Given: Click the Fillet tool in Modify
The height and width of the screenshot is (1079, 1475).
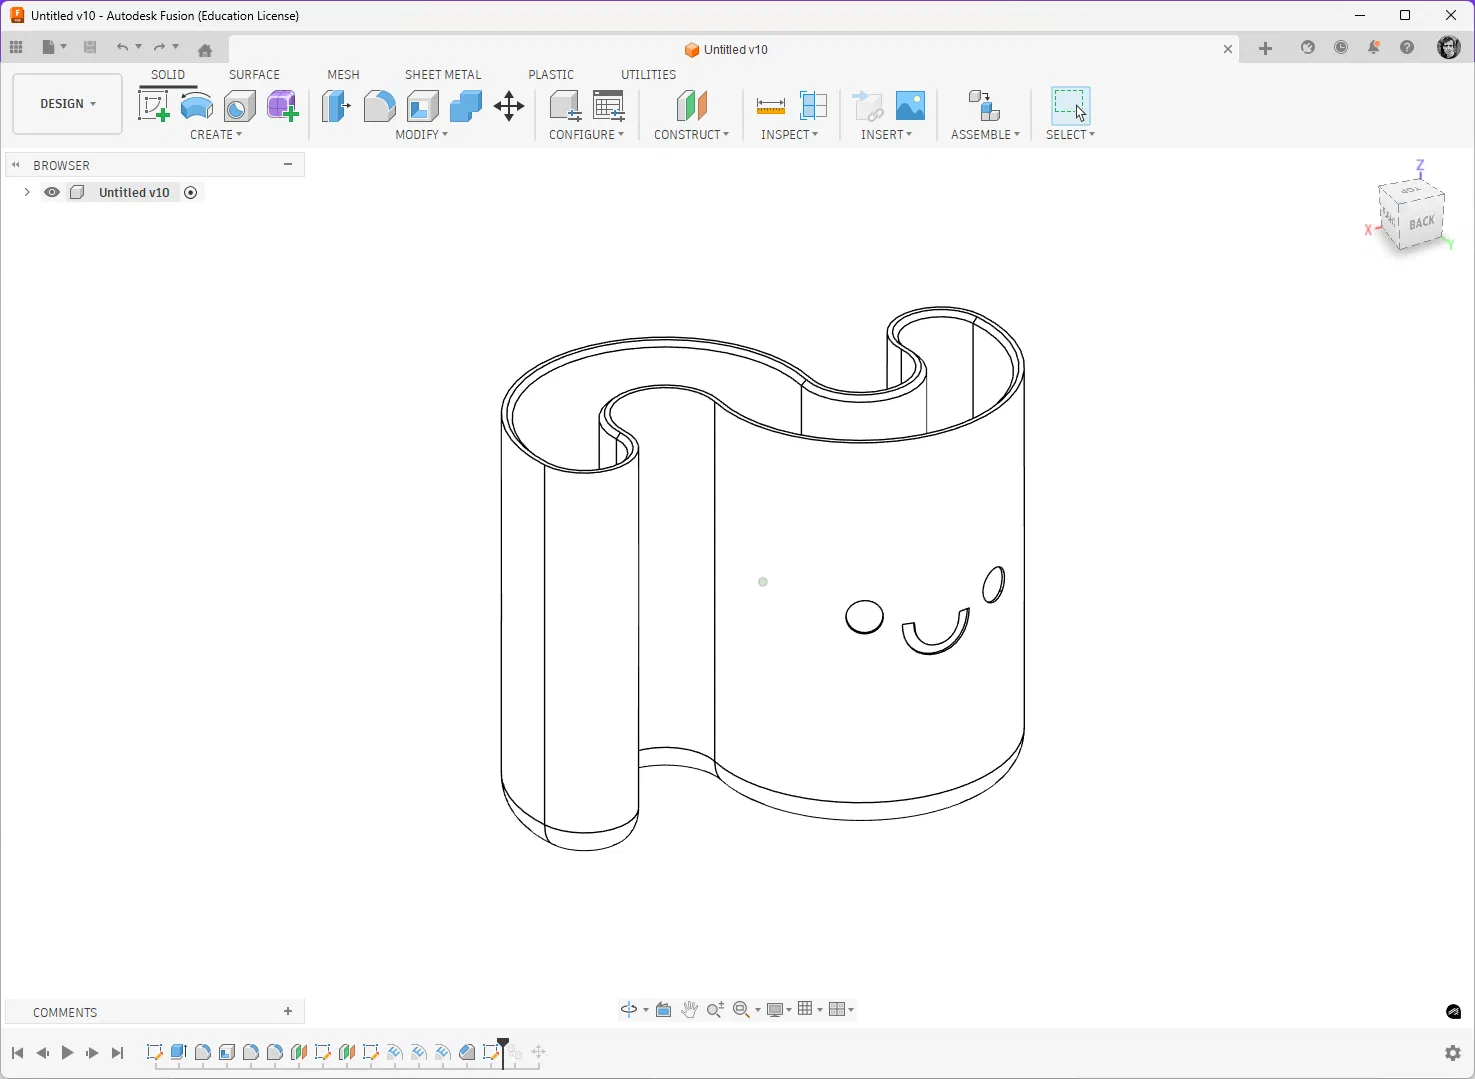Looking at the screenshot, I should (379, 106).
